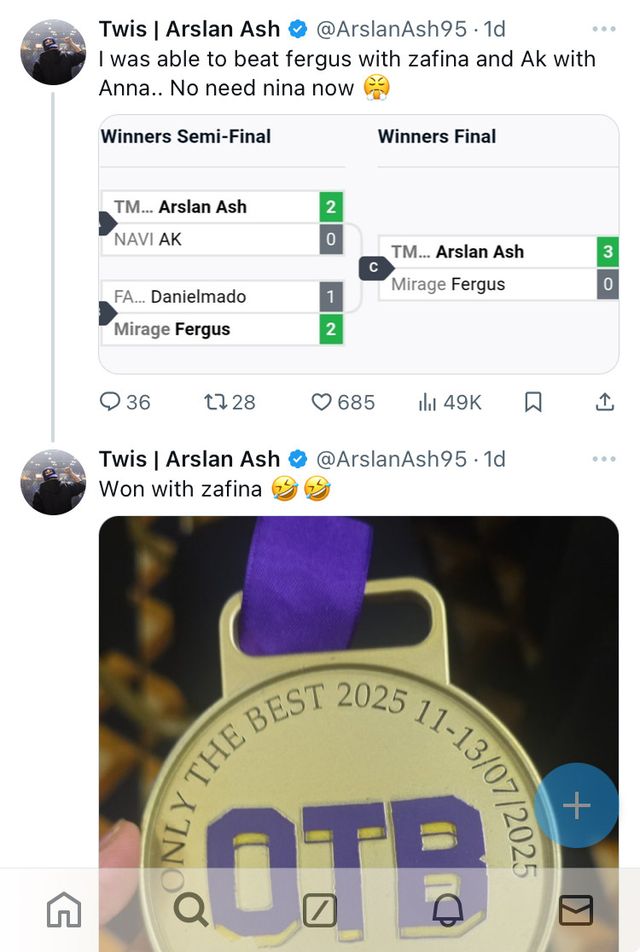Open Direct Messages from the bottom navigation
Viewport: 640px width, 952px height.
point(575,911)
